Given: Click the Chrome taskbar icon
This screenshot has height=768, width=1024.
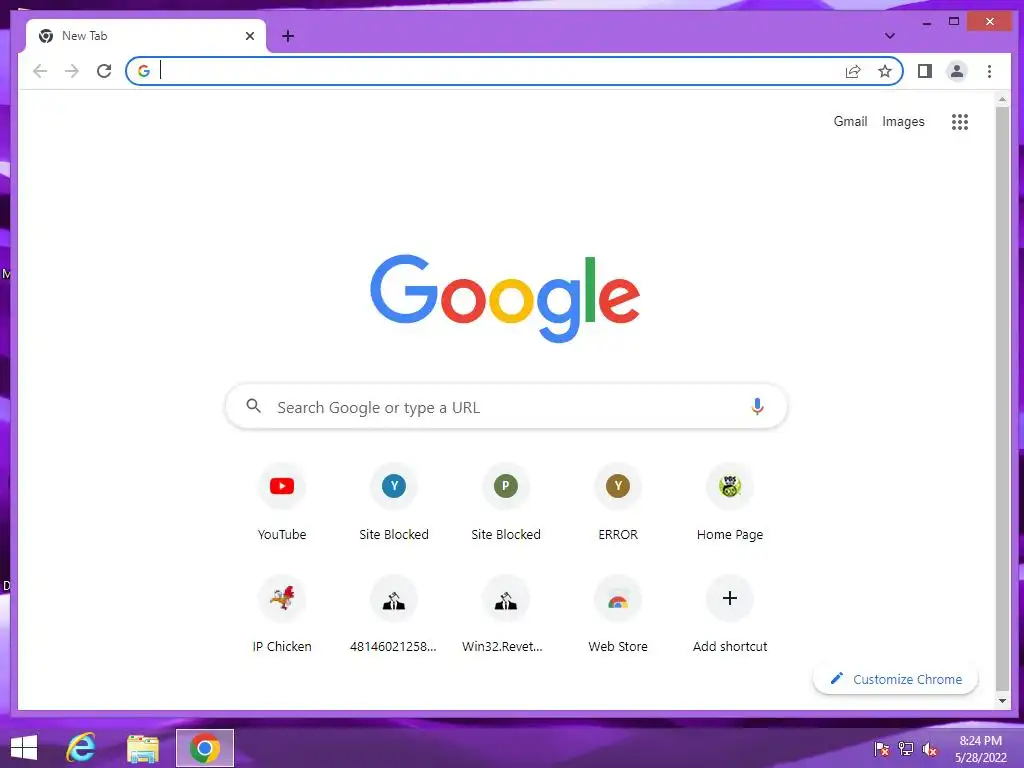Looking at the screenshot, I should pos(204,748).
